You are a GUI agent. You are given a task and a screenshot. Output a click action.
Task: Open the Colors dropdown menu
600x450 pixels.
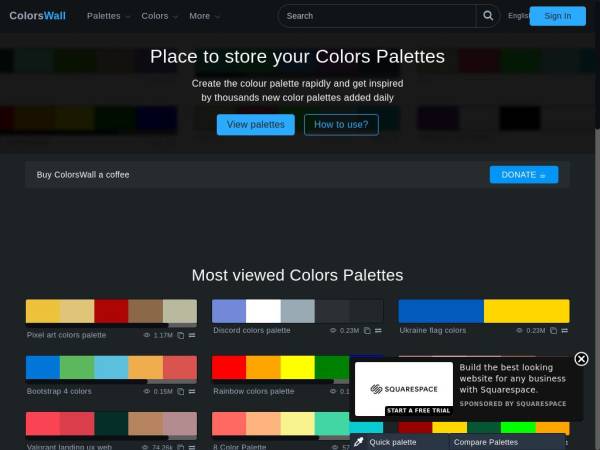[159, 16]
